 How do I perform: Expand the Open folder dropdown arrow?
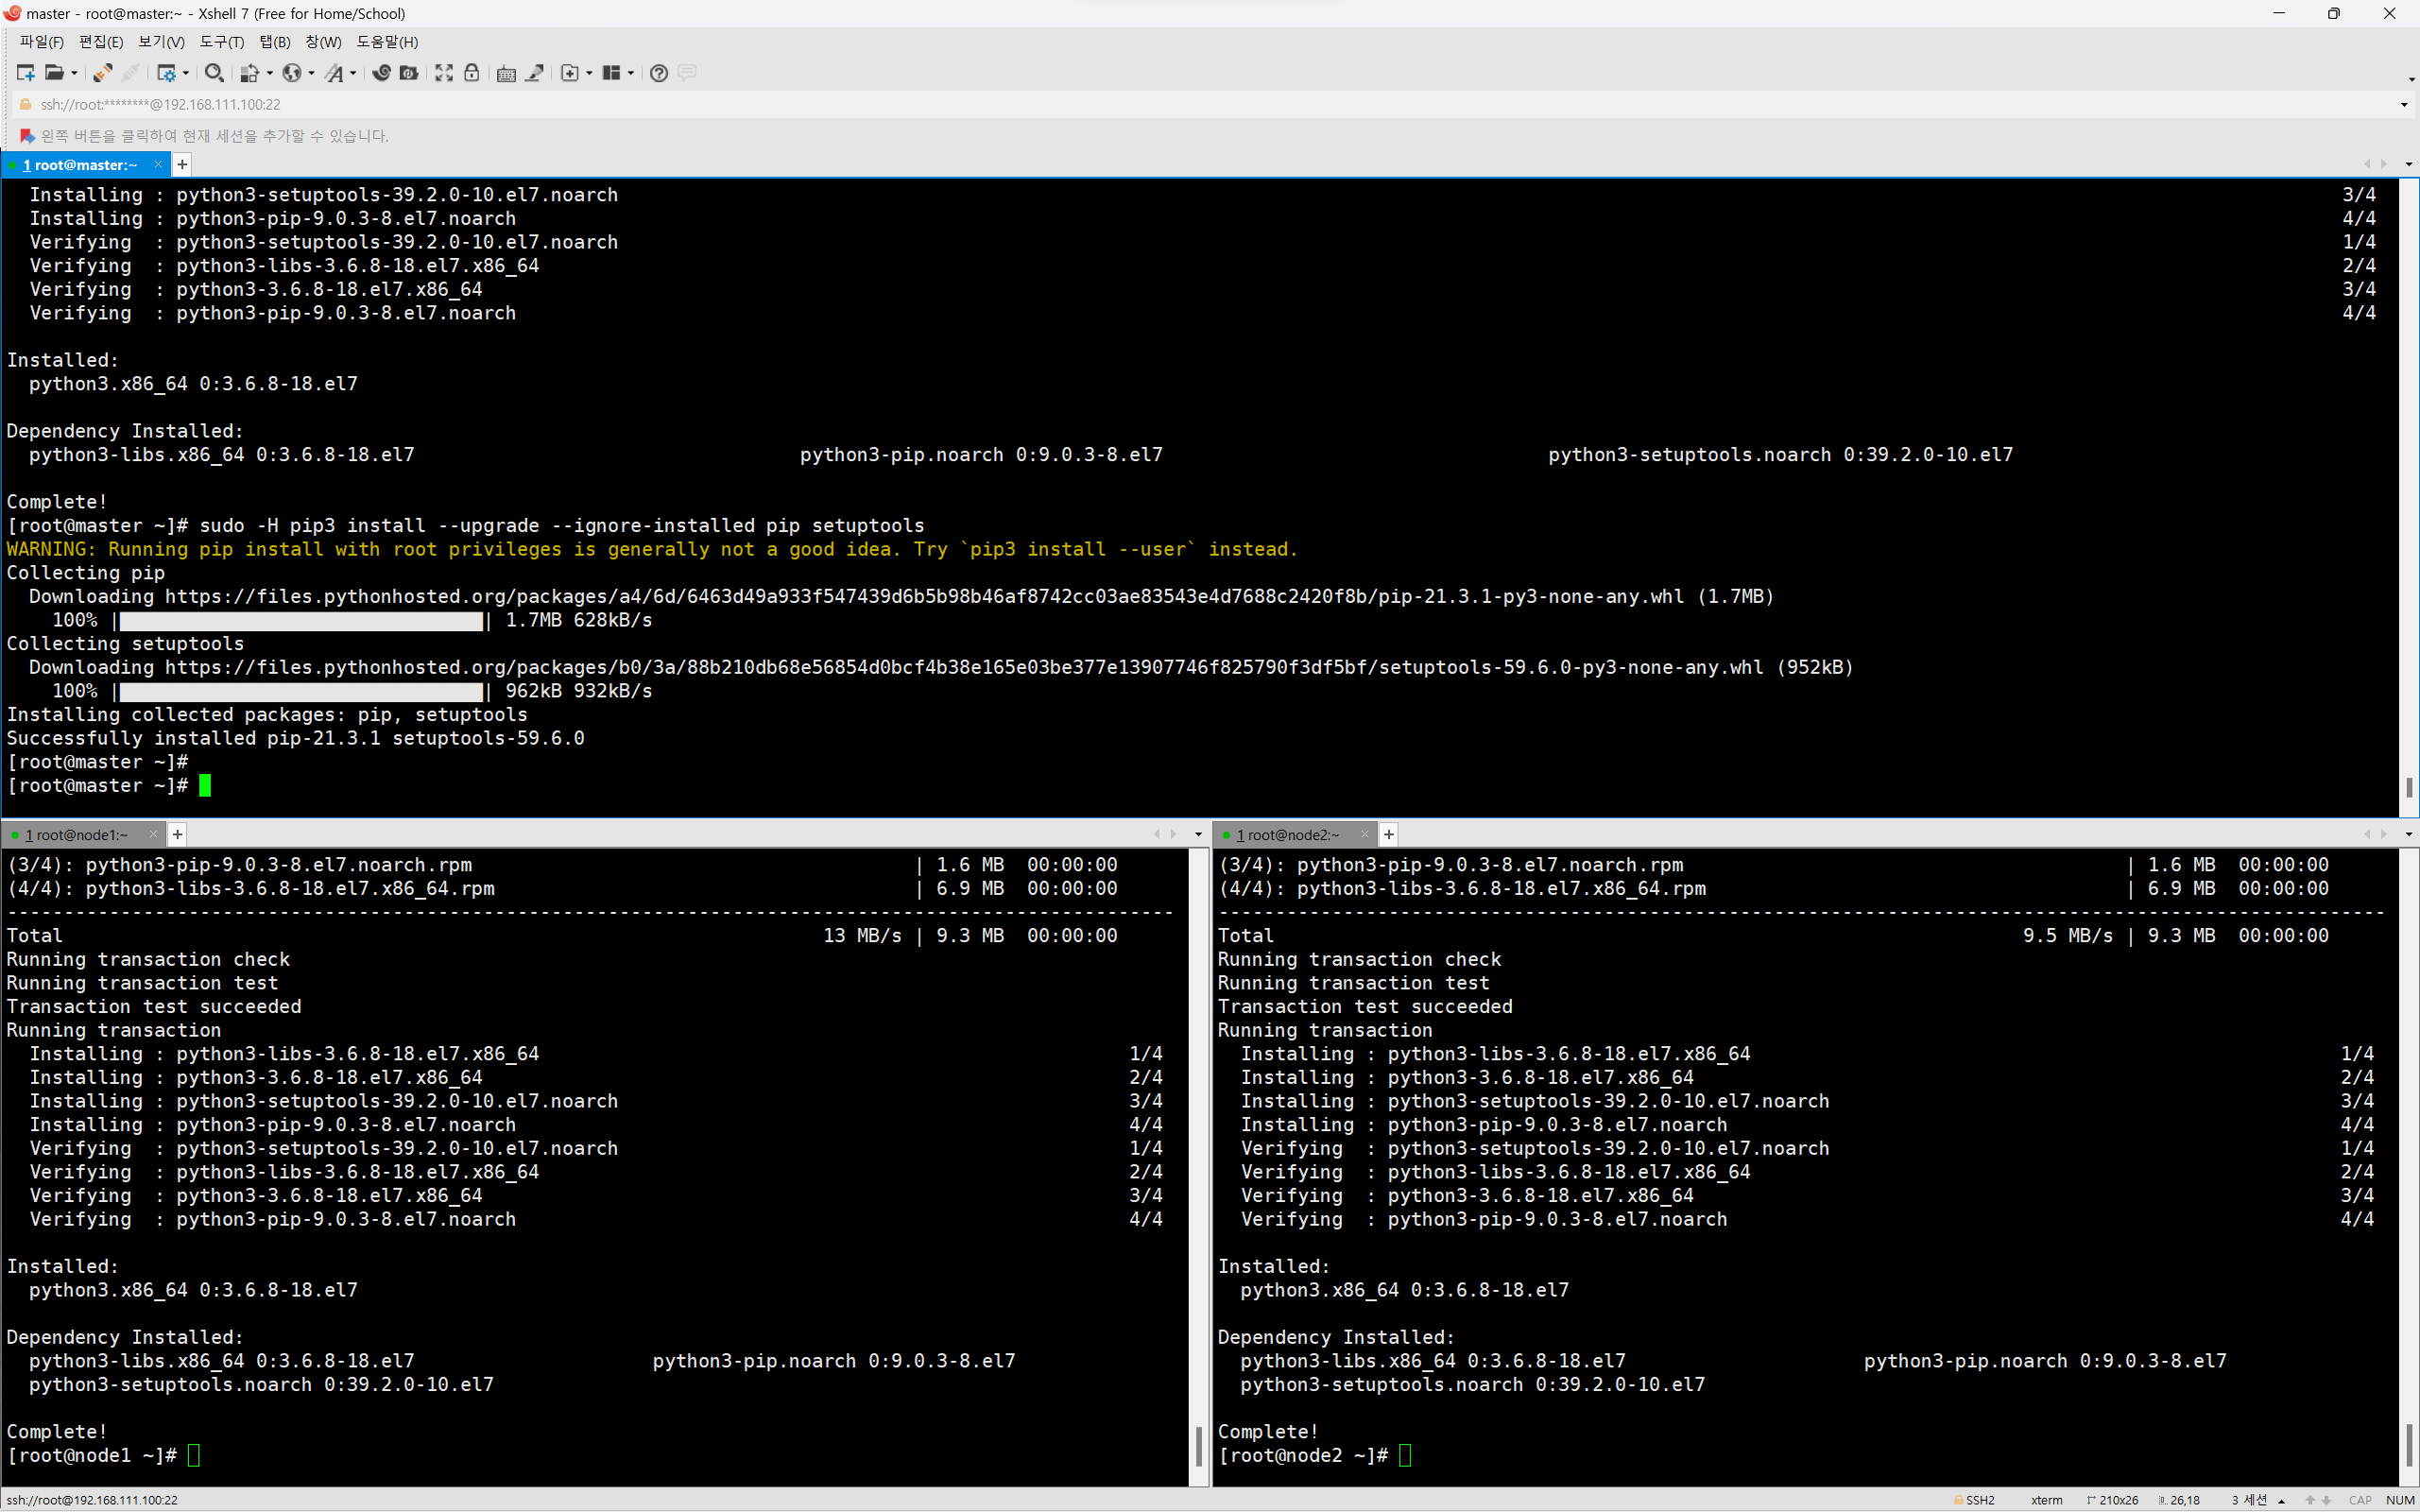coord(74,73)
